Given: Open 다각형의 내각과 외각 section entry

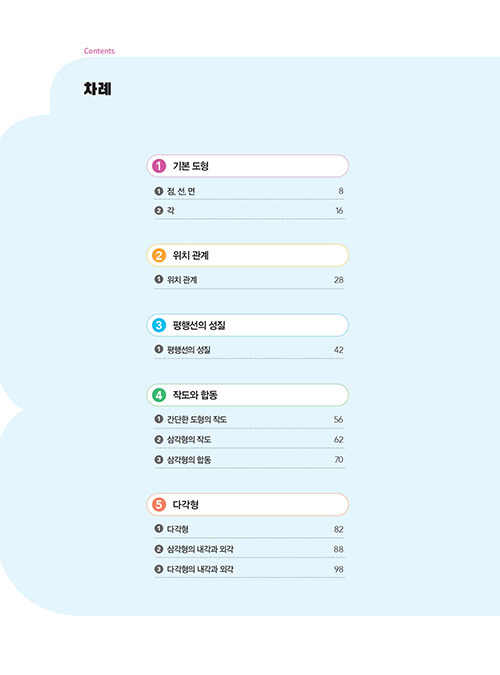Looking at the screenshot, I should (x=249, y=569).
